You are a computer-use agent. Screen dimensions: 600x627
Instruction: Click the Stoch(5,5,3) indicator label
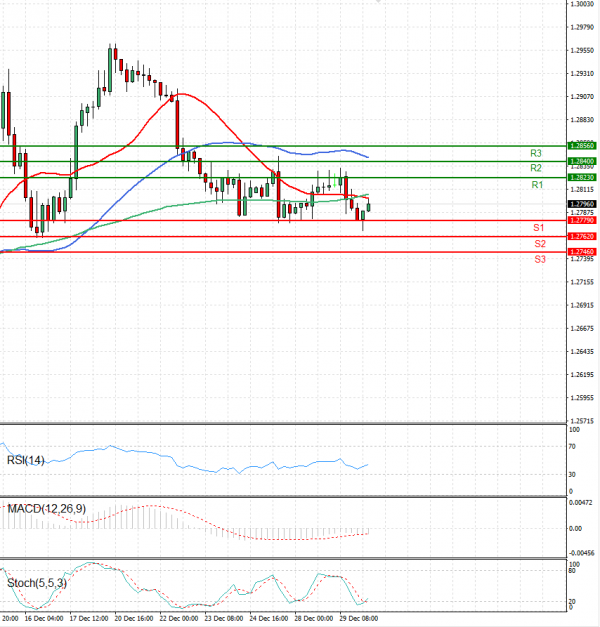pyautogui.click(x=39, y=581)
